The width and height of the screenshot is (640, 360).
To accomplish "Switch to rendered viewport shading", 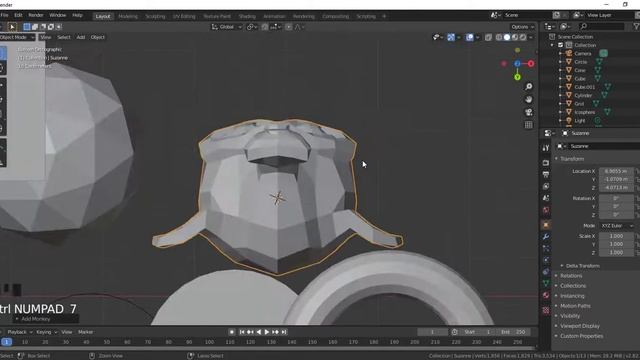I will click(x=523, y=38).
